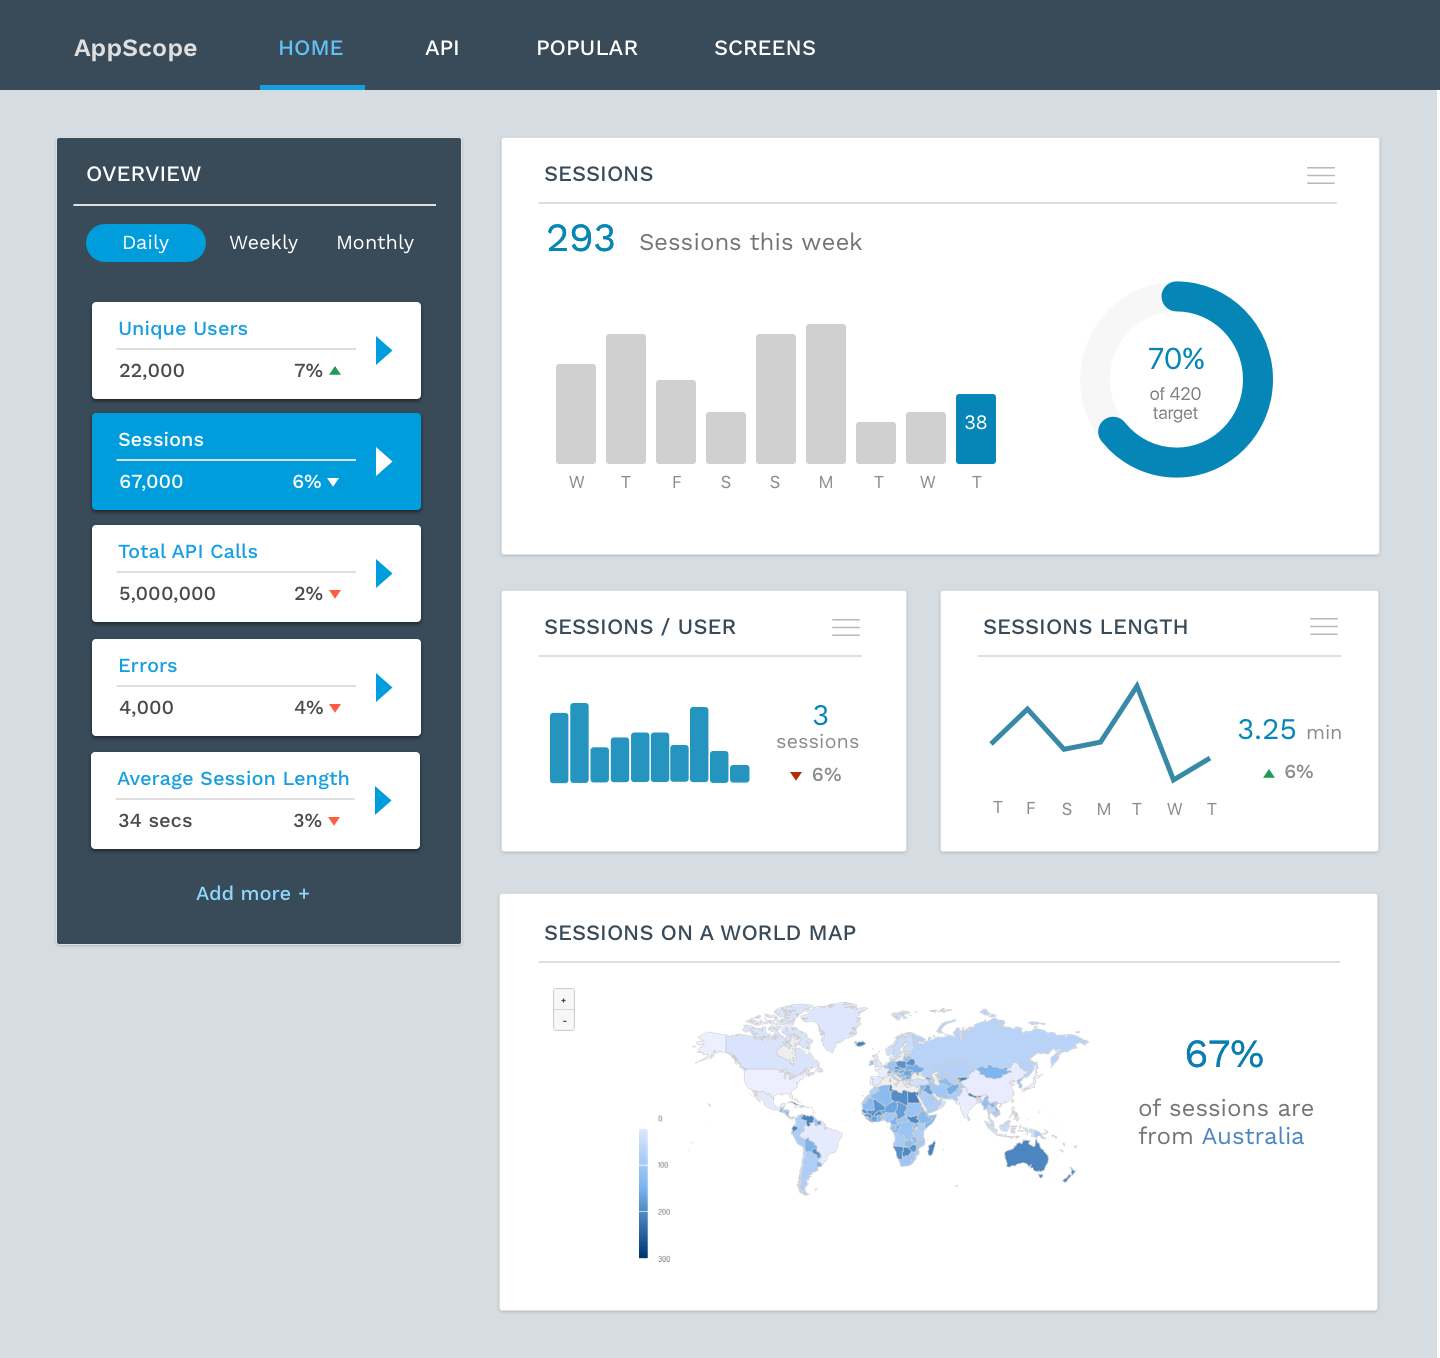Open the Popular tab

(587, 48)
